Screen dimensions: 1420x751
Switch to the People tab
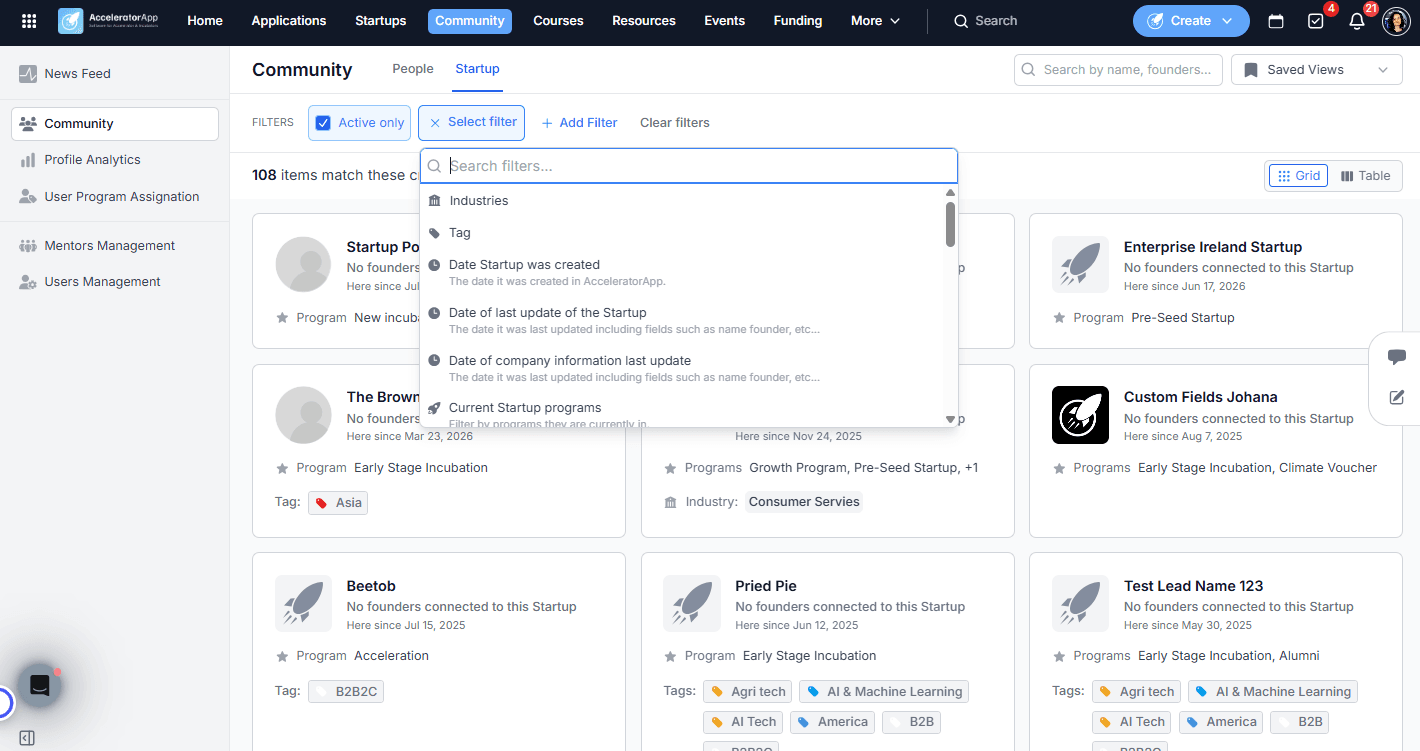pyautogui.click(x=413, y=69)
